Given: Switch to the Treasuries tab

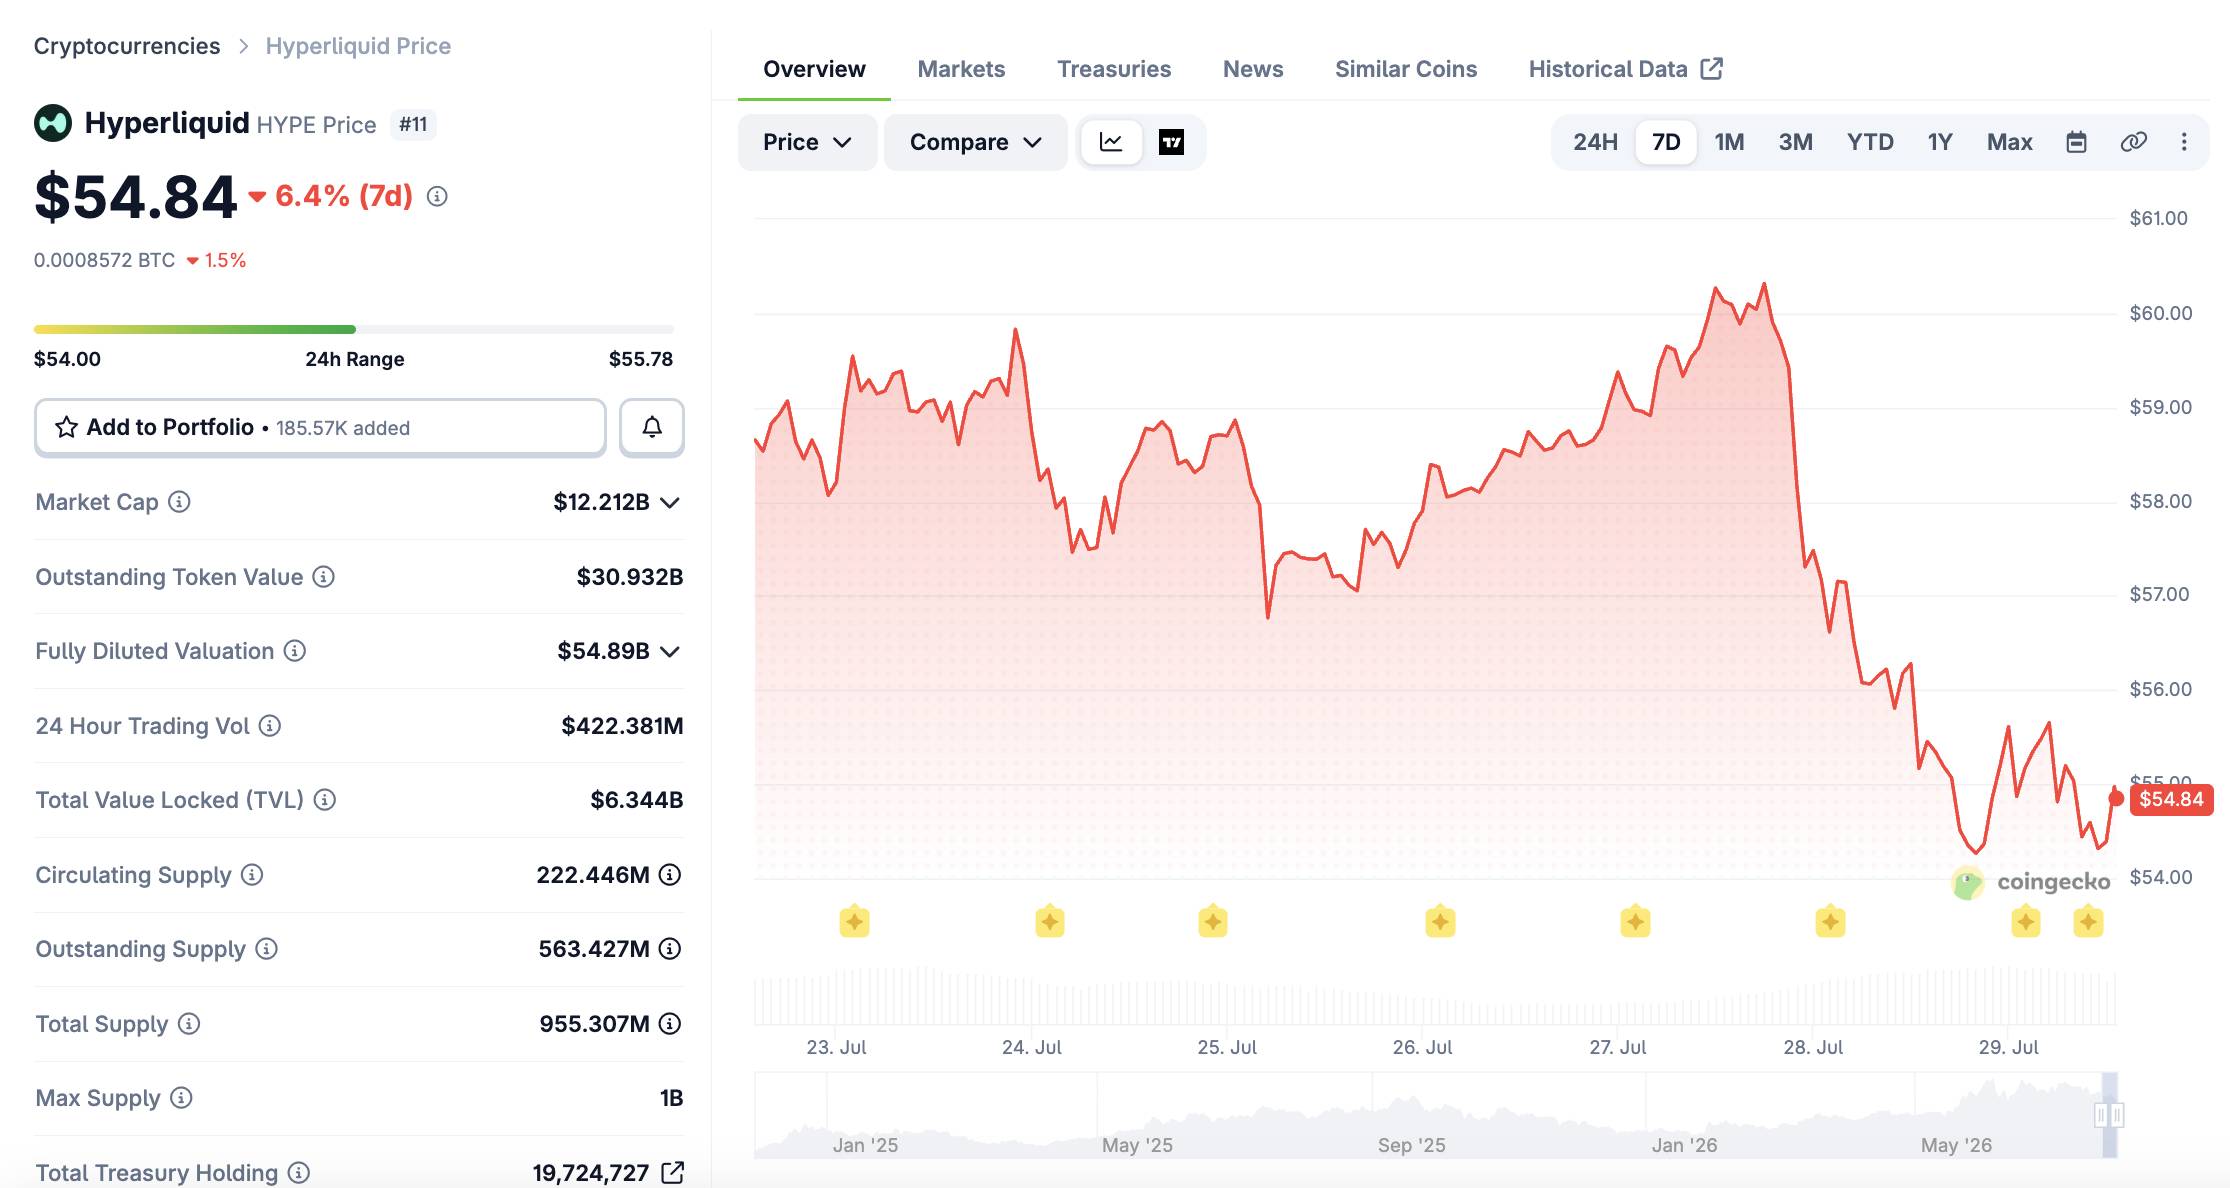Looking at the screenshot, I should 1114,69.
